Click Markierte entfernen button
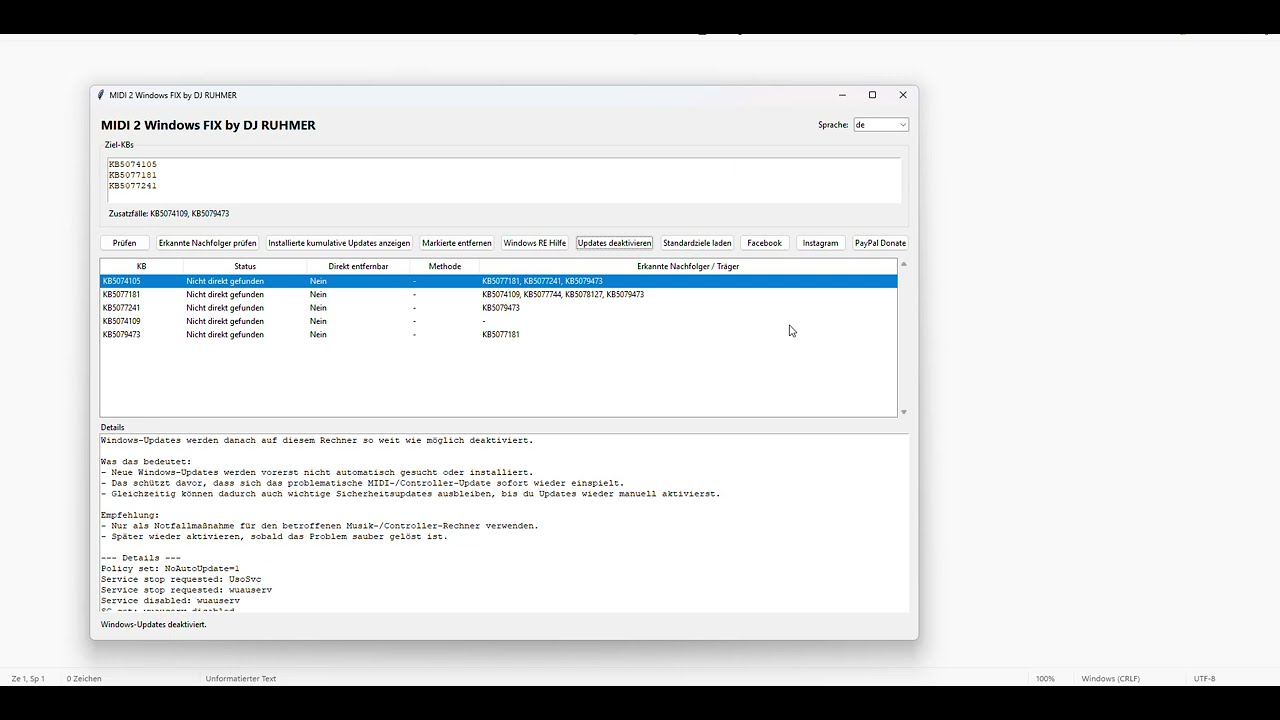 pos(457,243)
